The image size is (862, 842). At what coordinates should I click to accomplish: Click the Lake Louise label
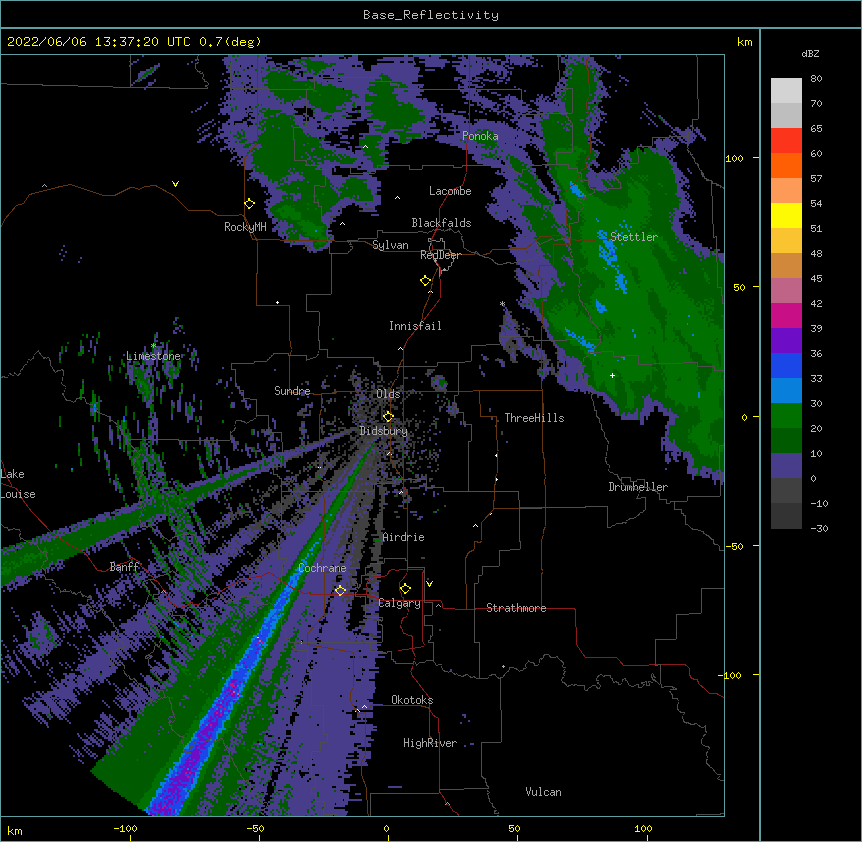[x=18, y=484]
